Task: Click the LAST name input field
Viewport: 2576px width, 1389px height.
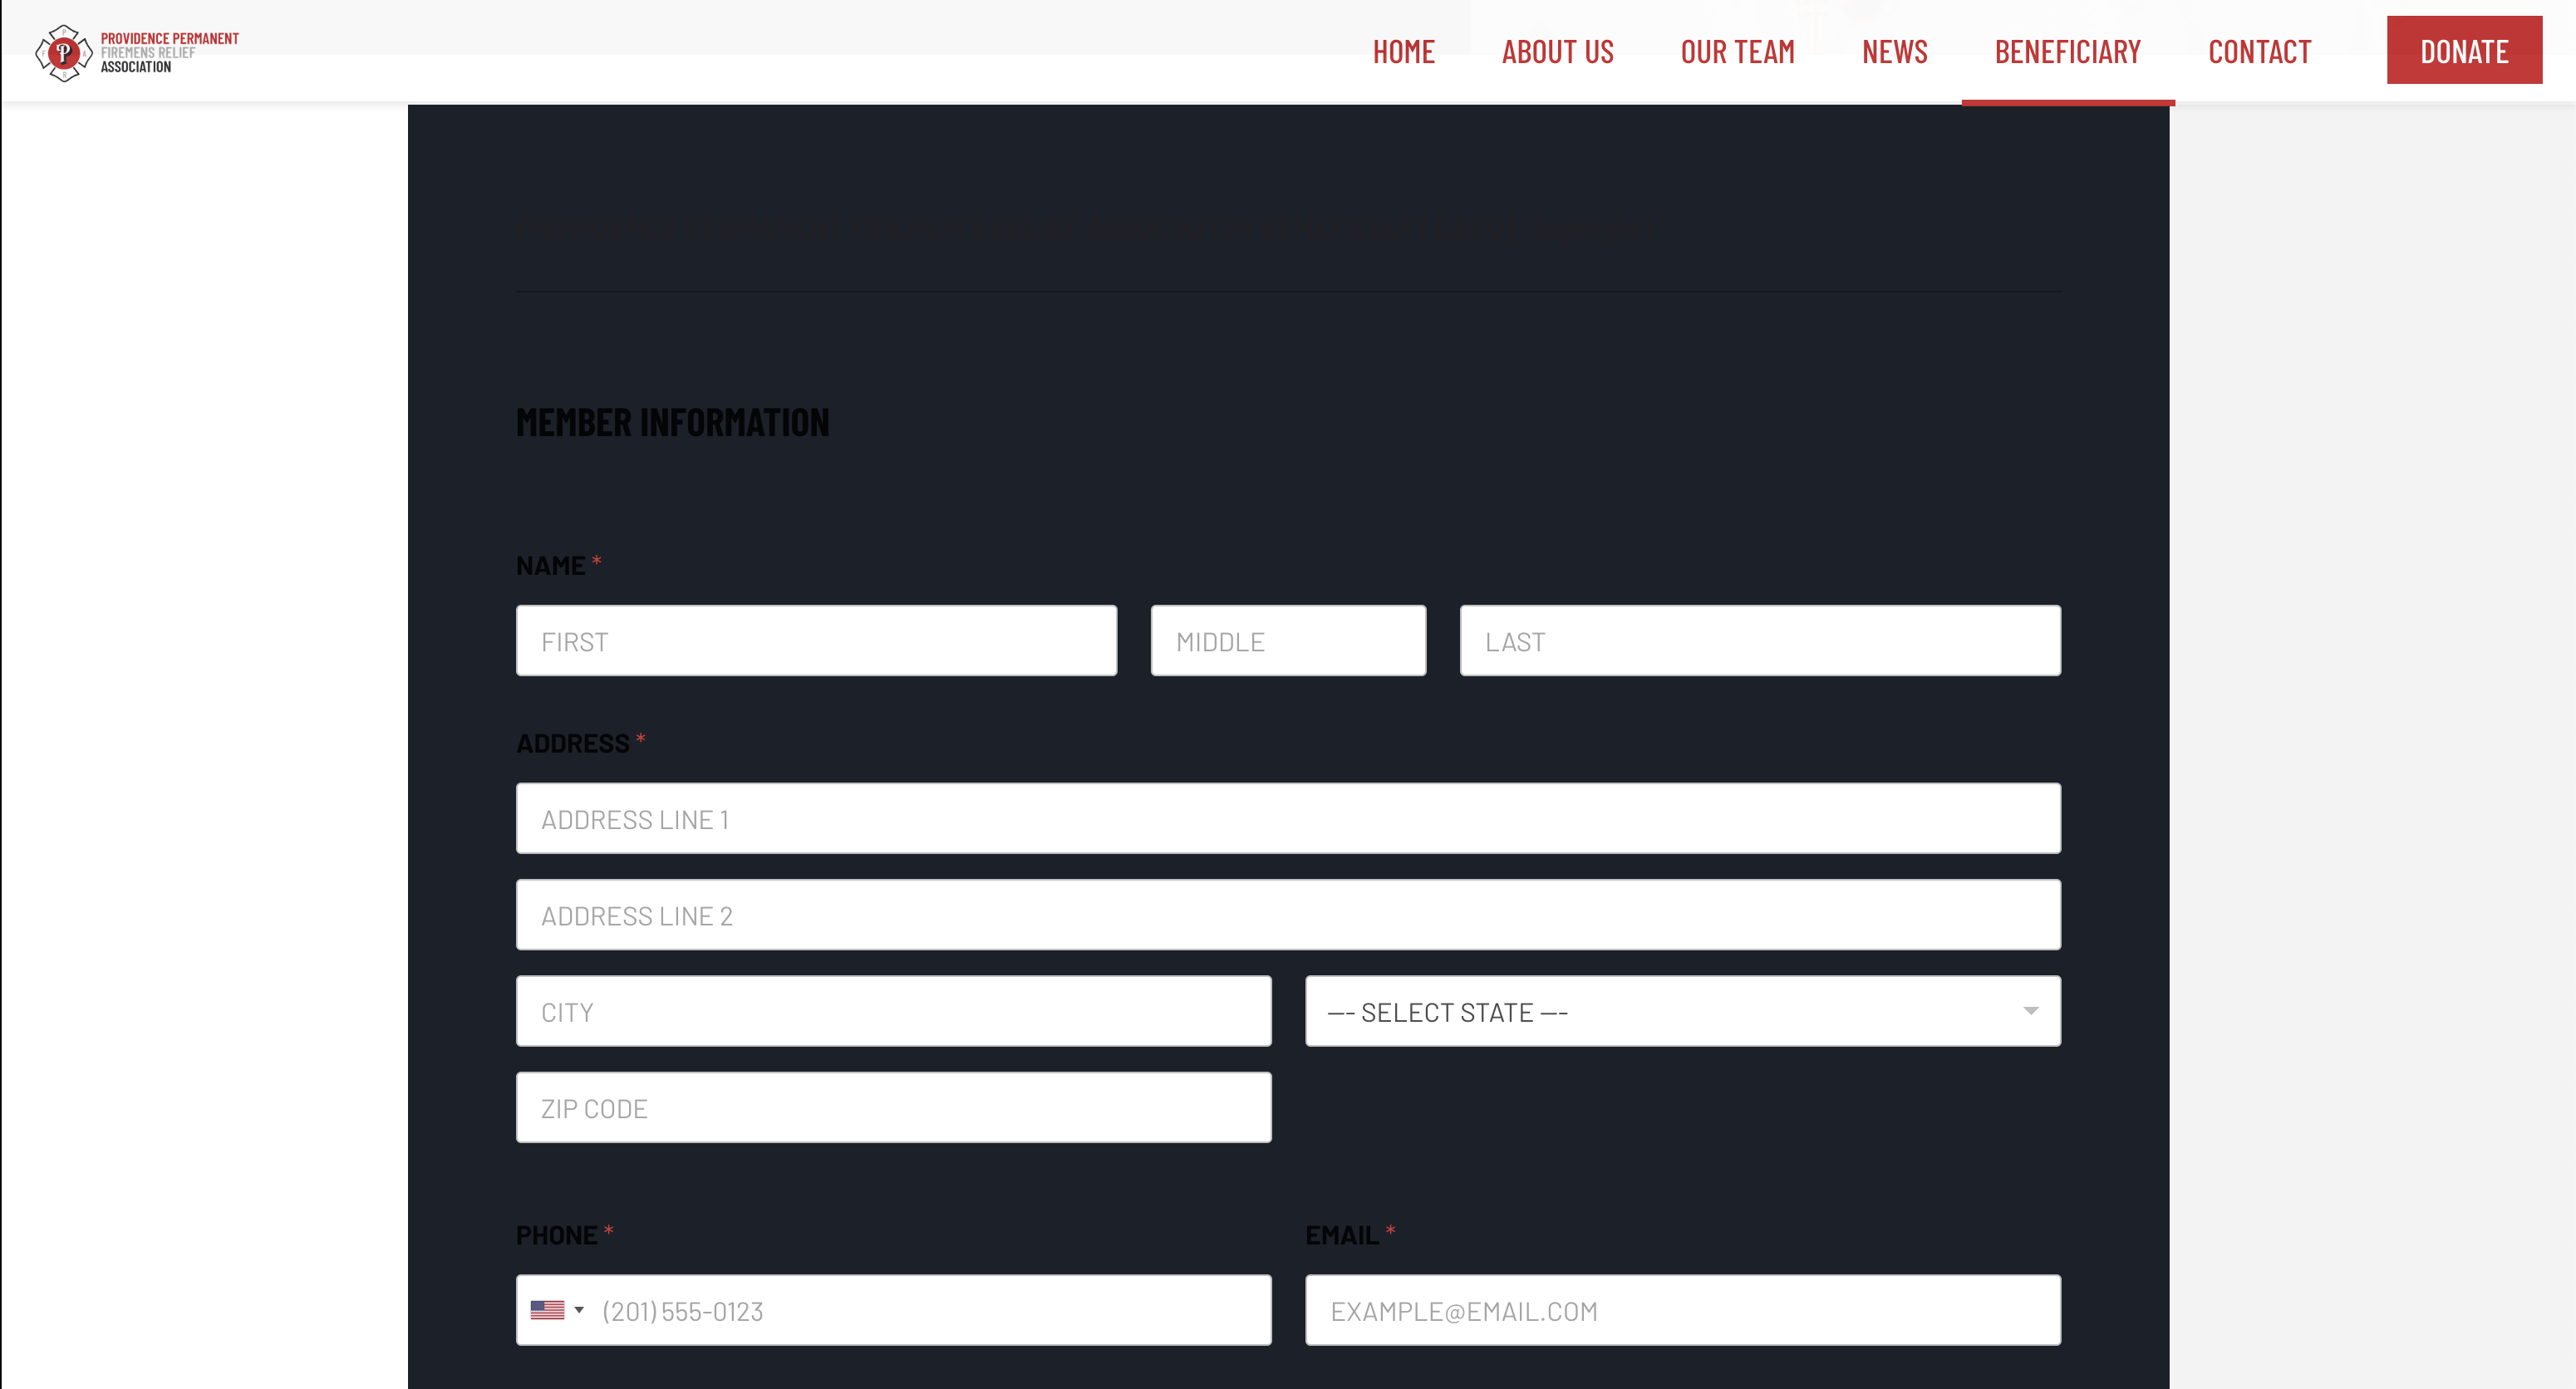Action: (1760, 640)
